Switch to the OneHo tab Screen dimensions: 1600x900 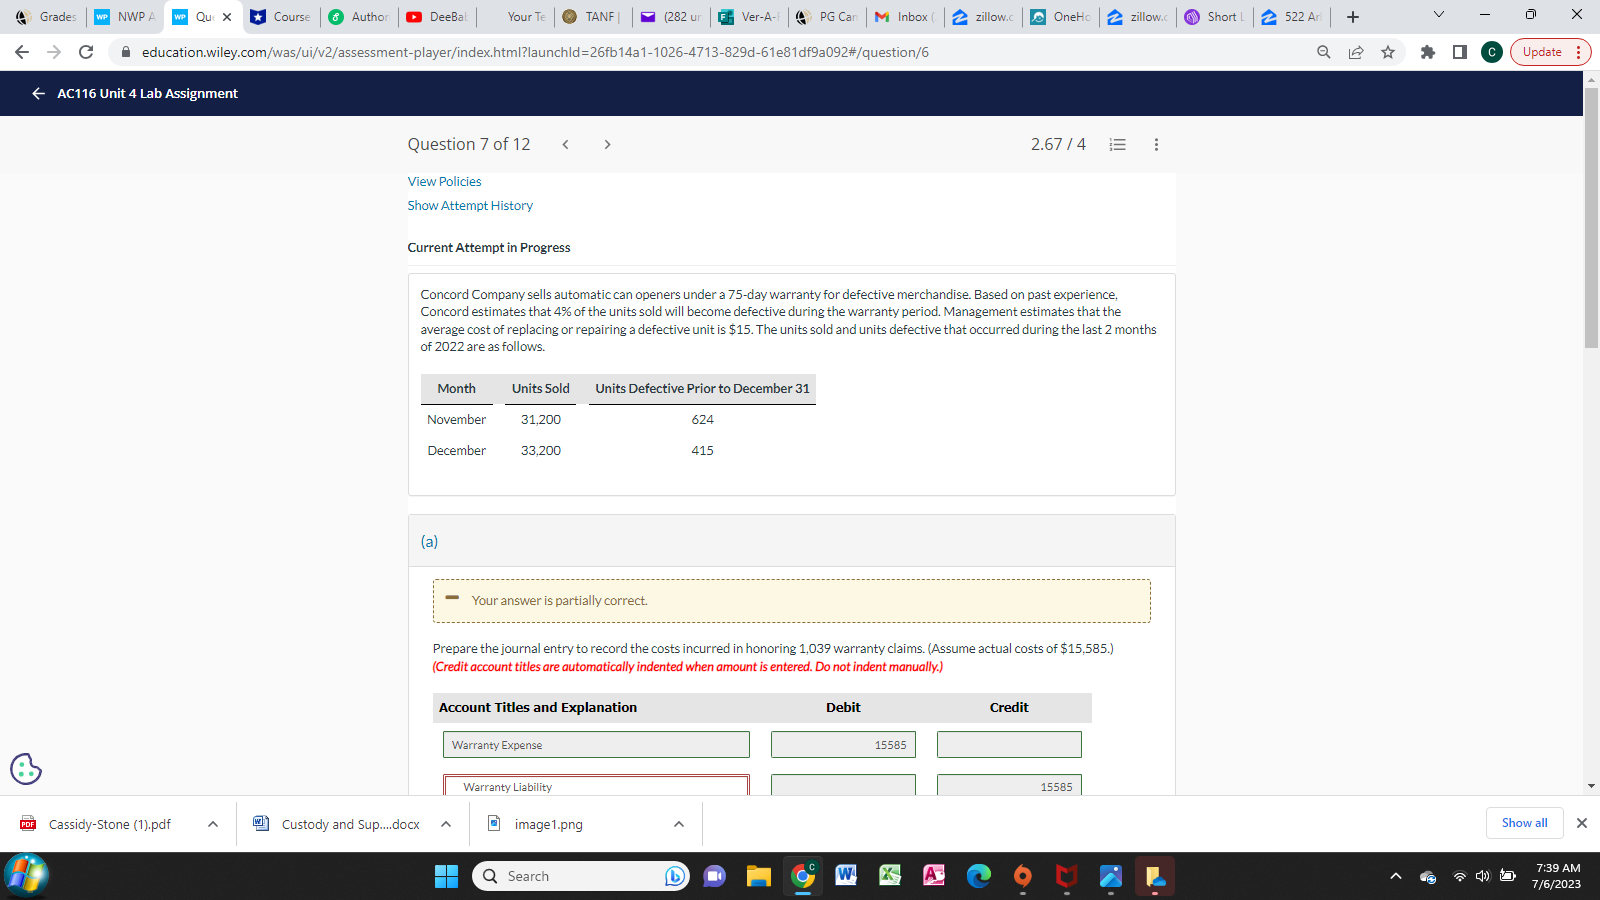click(1062, 17)
